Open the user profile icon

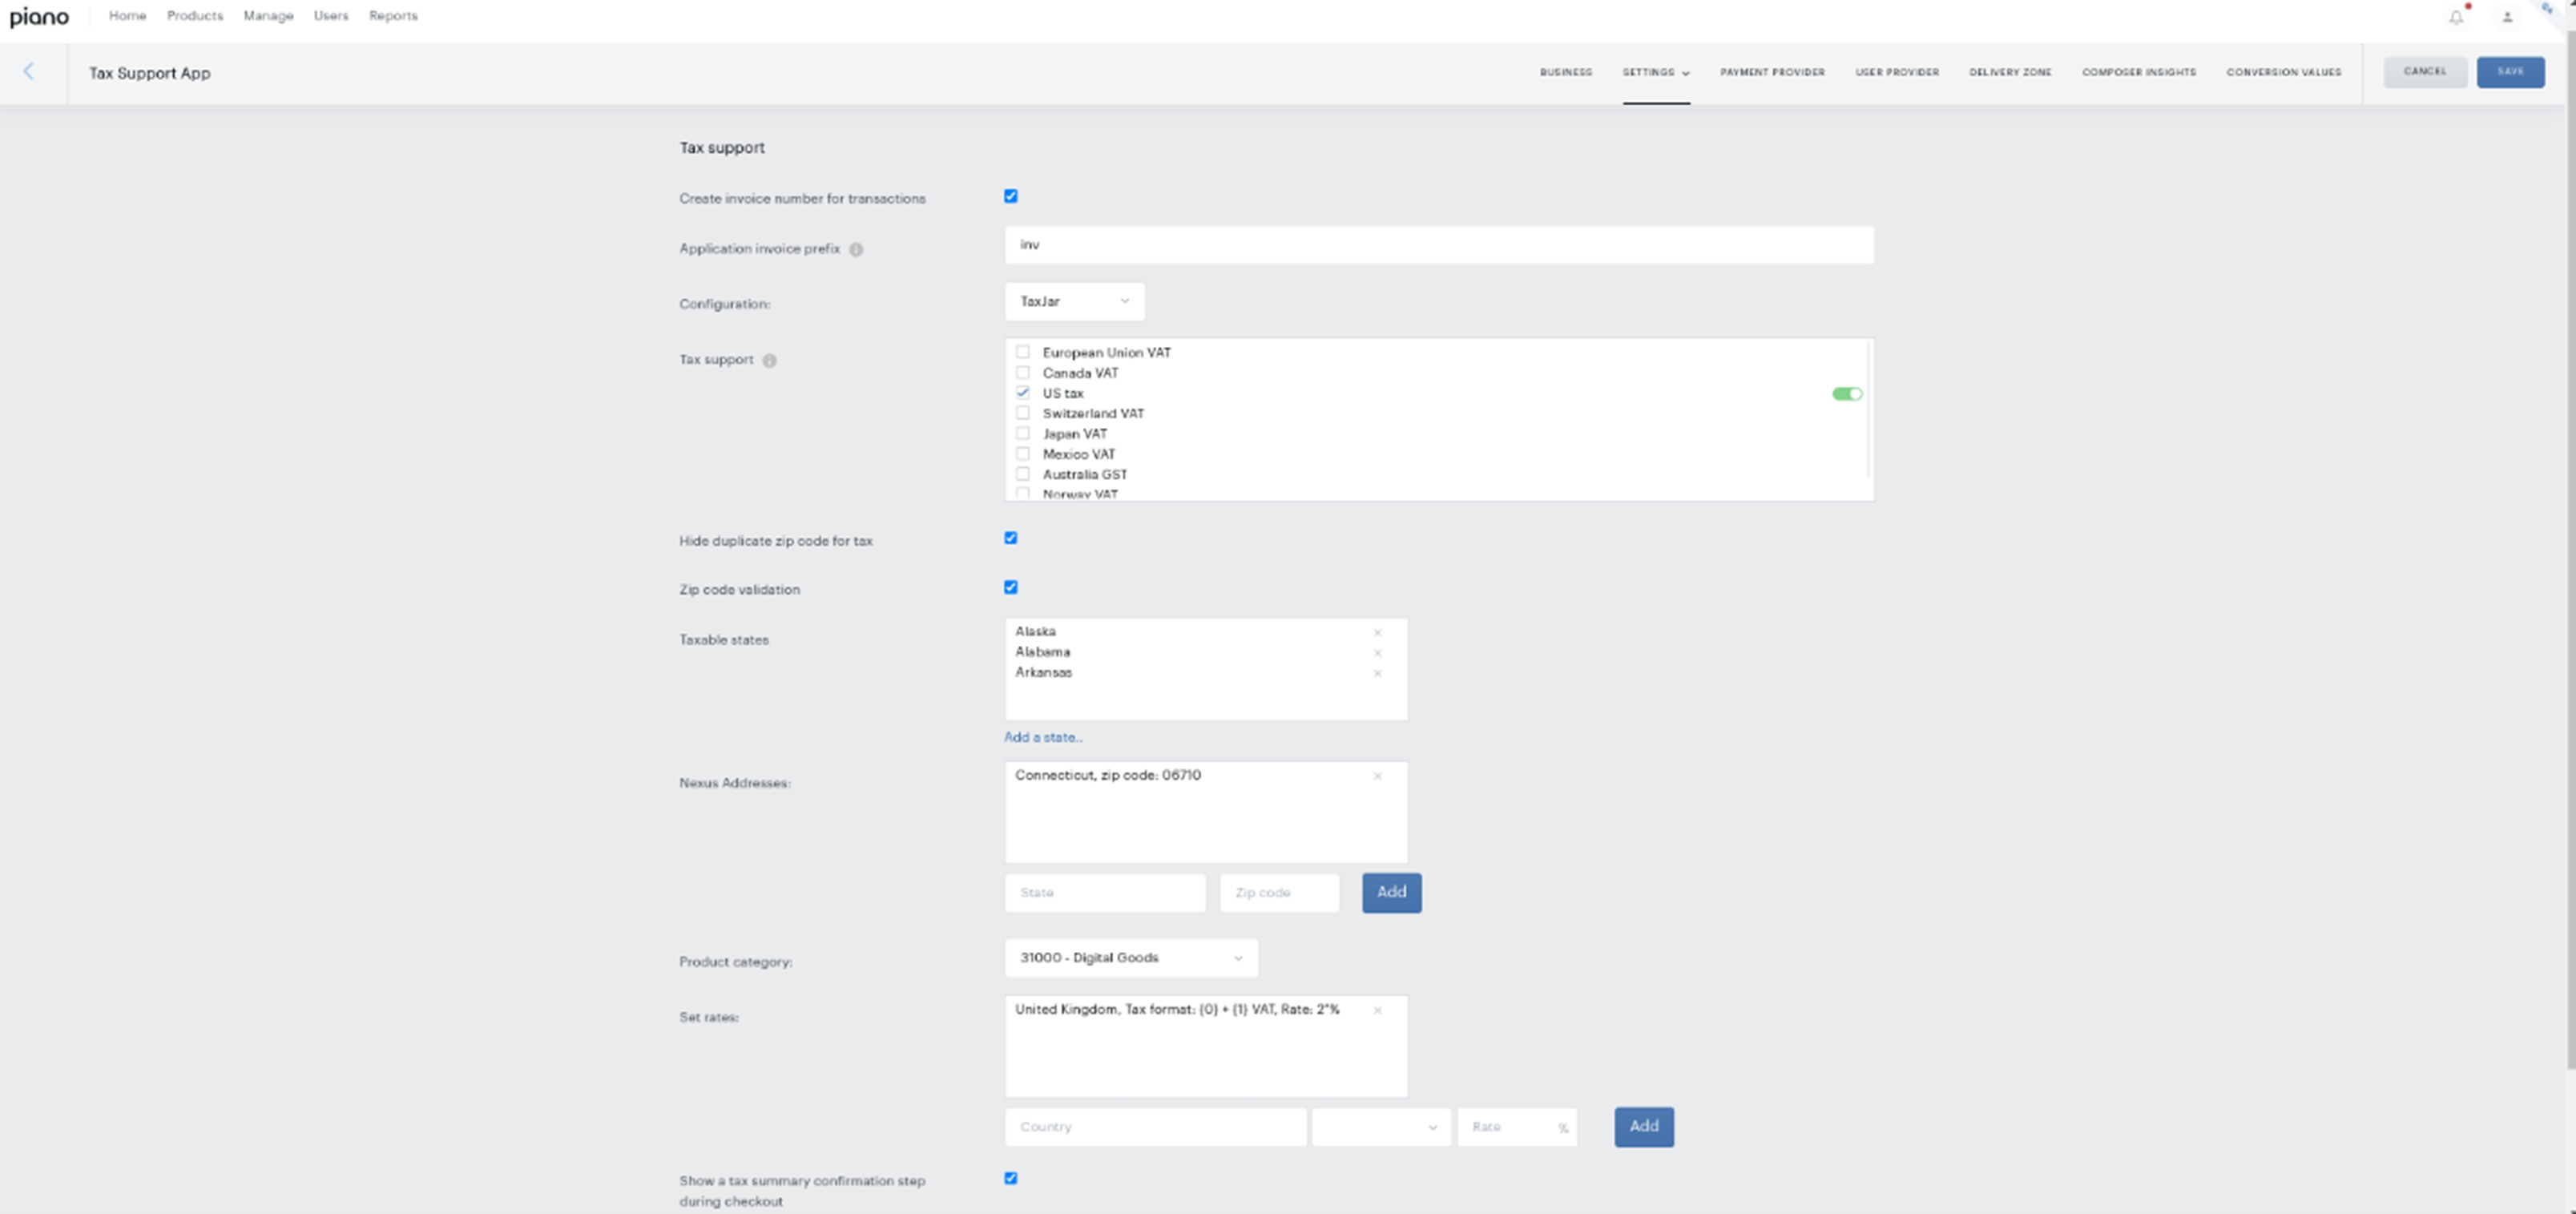(2507, 16)
